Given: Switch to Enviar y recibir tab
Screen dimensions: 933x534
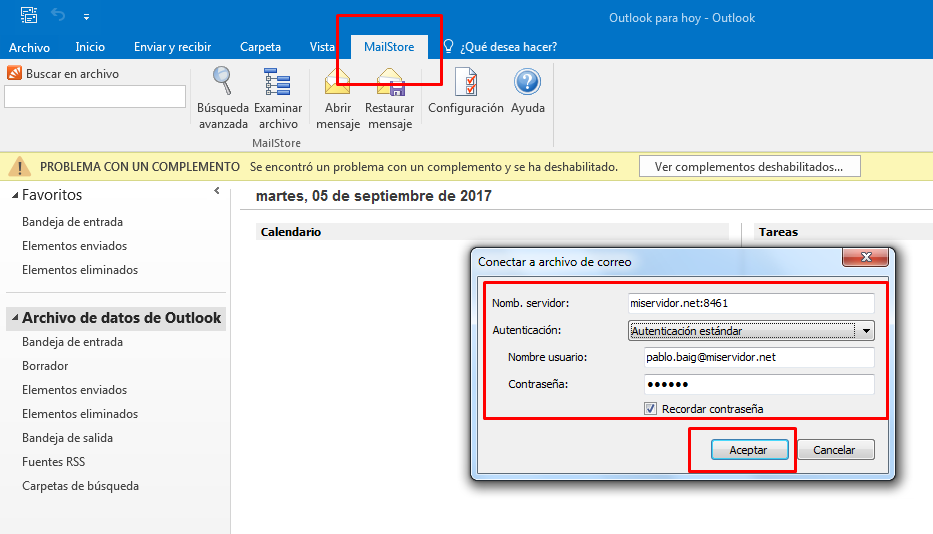Looking at the screenshot, I should [173, 46].
